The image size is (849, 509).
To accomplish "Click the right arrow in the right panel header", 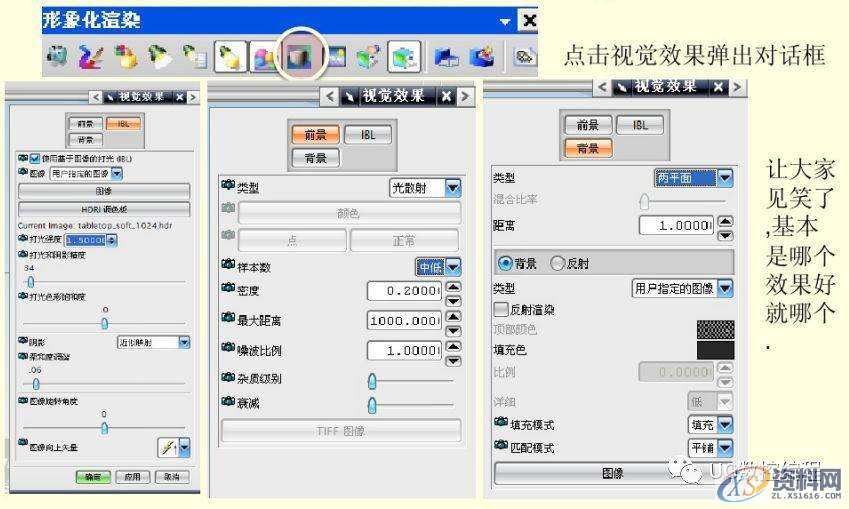I will point(736,87).
